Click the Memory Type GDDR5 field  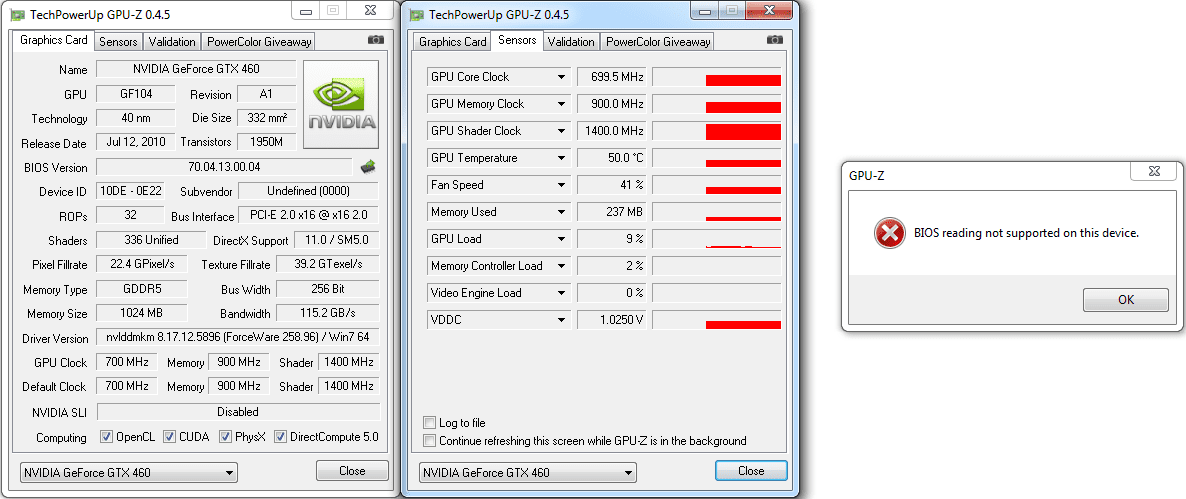(x=141, y=289)
